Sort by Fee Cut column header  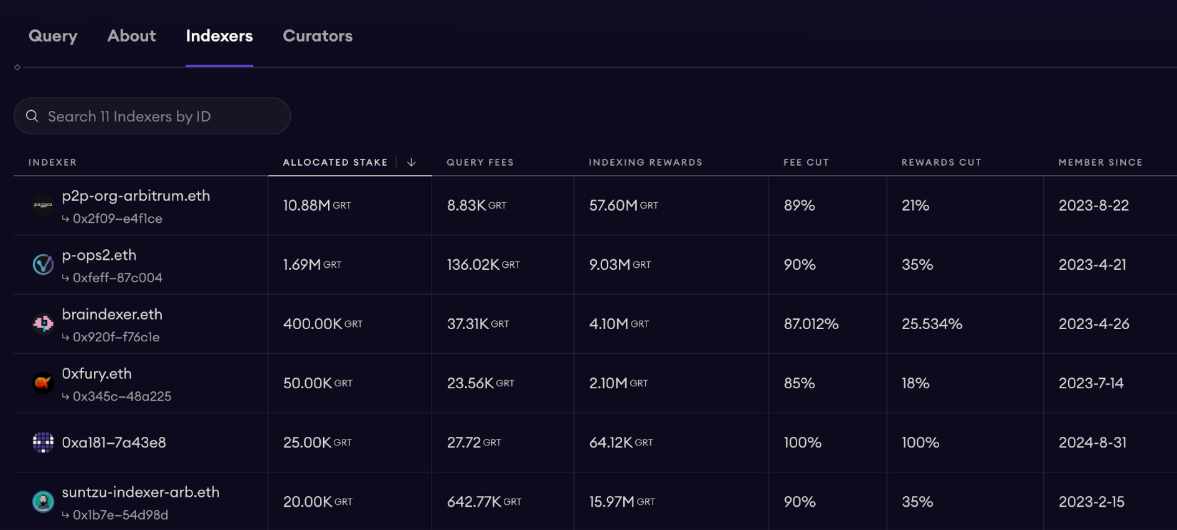[x=806, y=162]
